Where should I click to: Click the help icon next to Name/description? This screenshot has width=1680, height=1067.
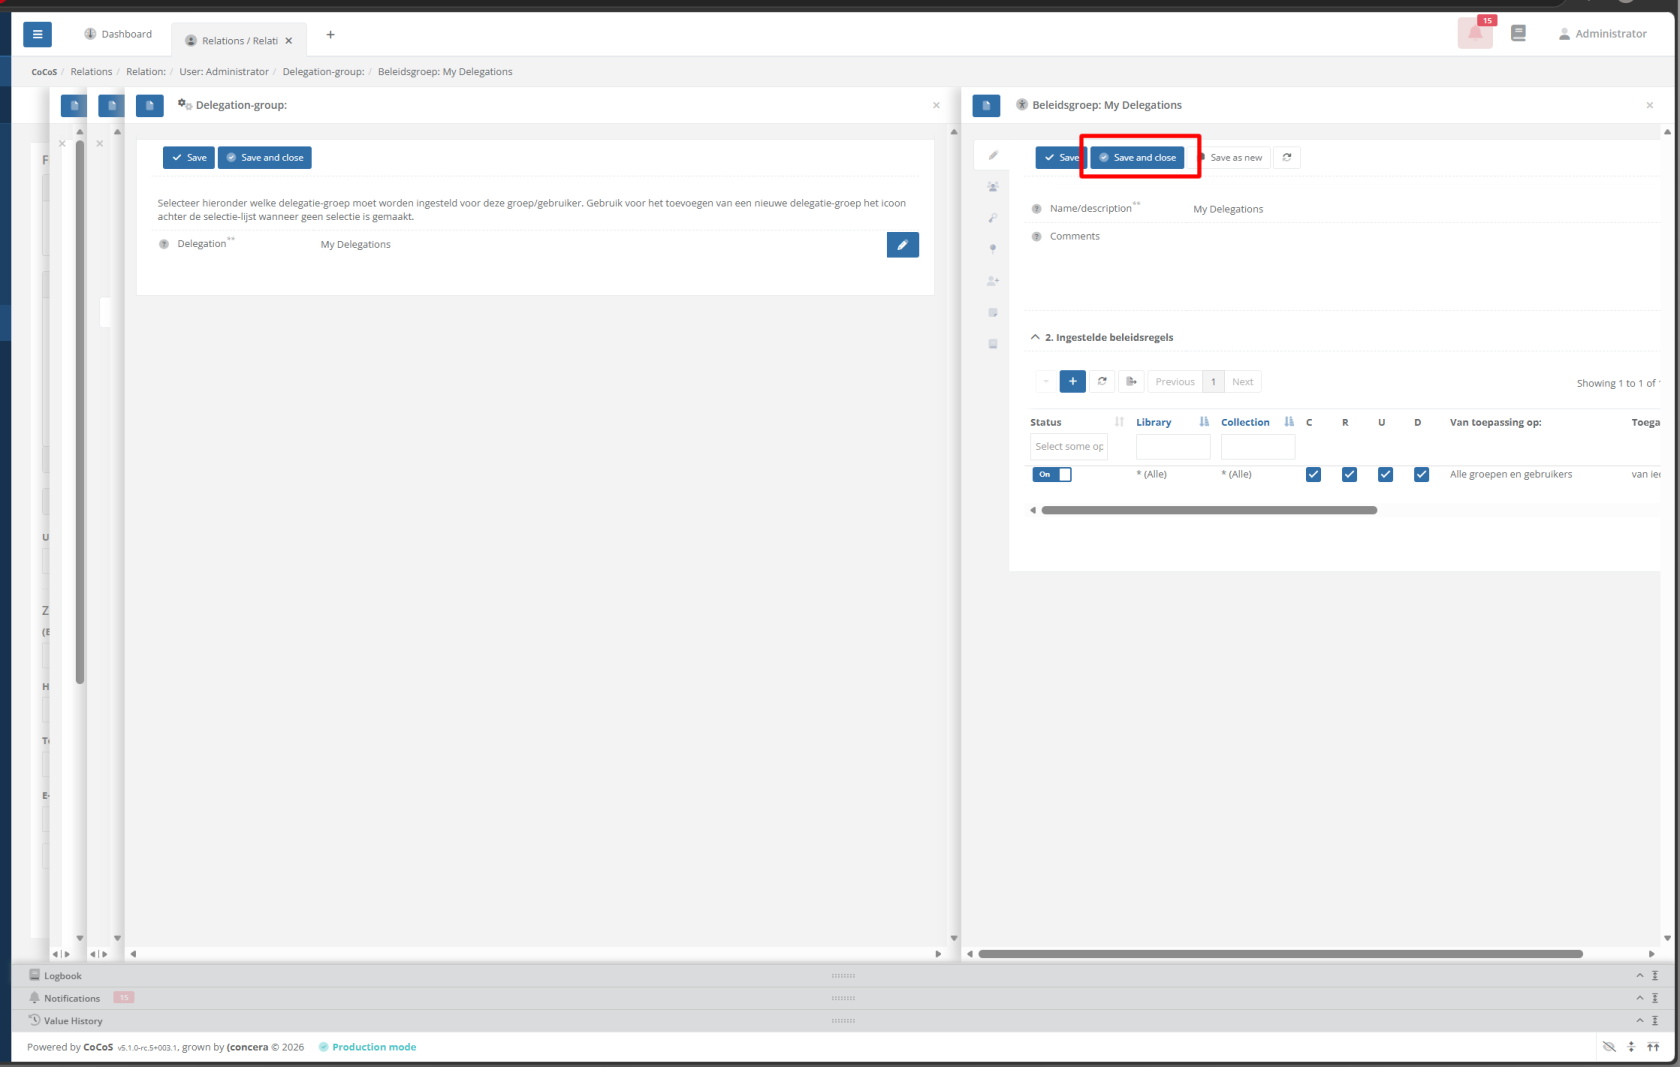pos(1037,209)
